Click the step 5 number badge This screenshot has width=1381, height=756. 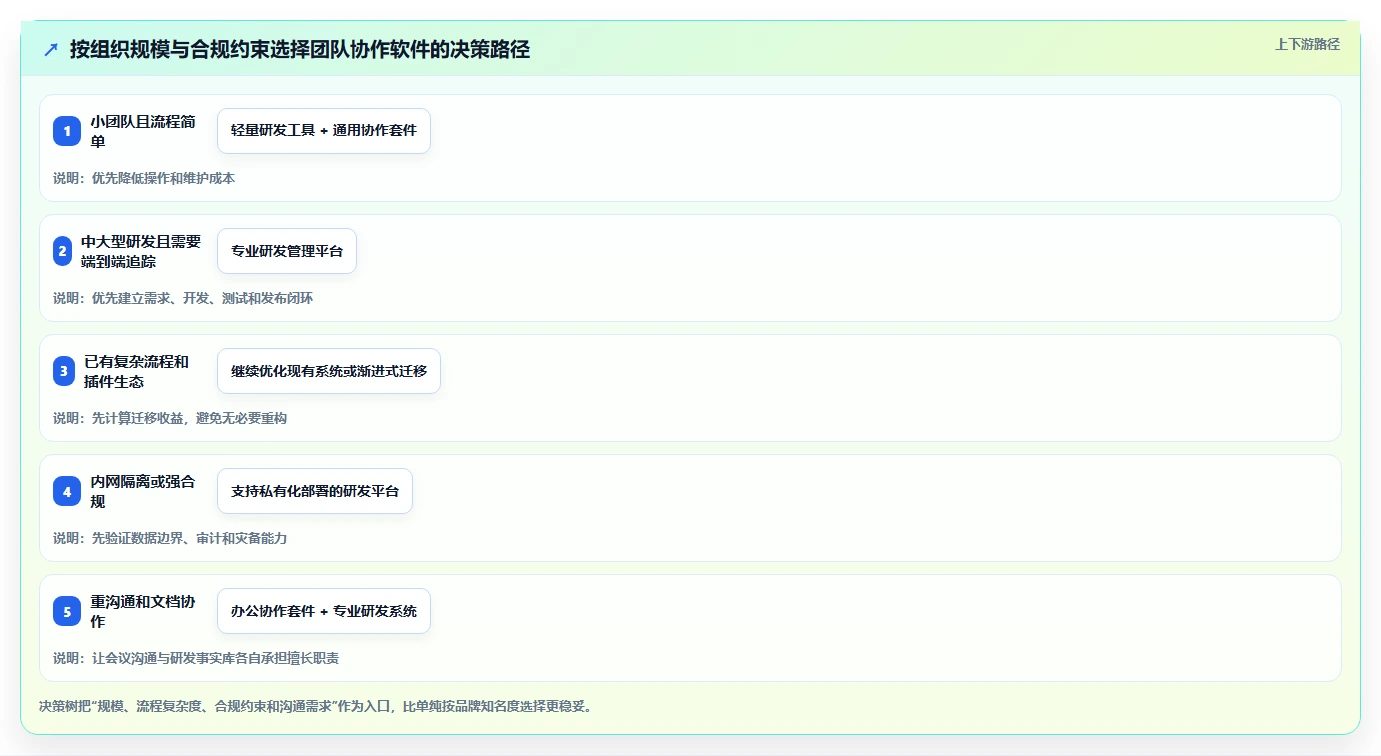67,611
